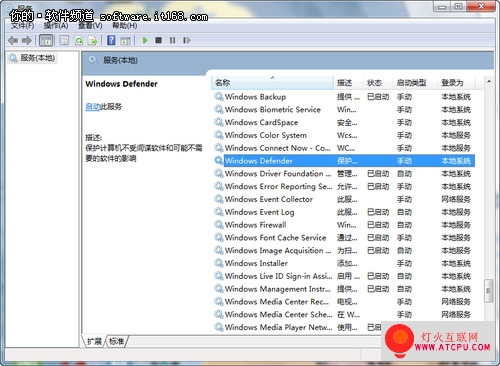The width and height of the screenshot is (500, 366).
Task: Click the gear icon of Windows Color System
Action: tap(219, 135)
